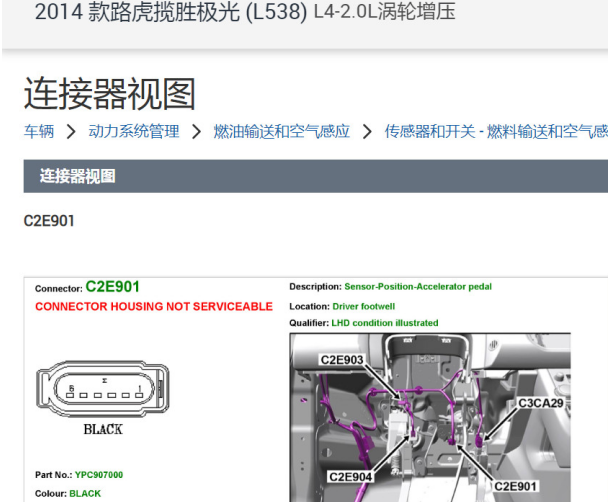Screen dimensions: 608x502
Task: Click the C2E901 label in the diagram
Action: [x=515, y=486]
